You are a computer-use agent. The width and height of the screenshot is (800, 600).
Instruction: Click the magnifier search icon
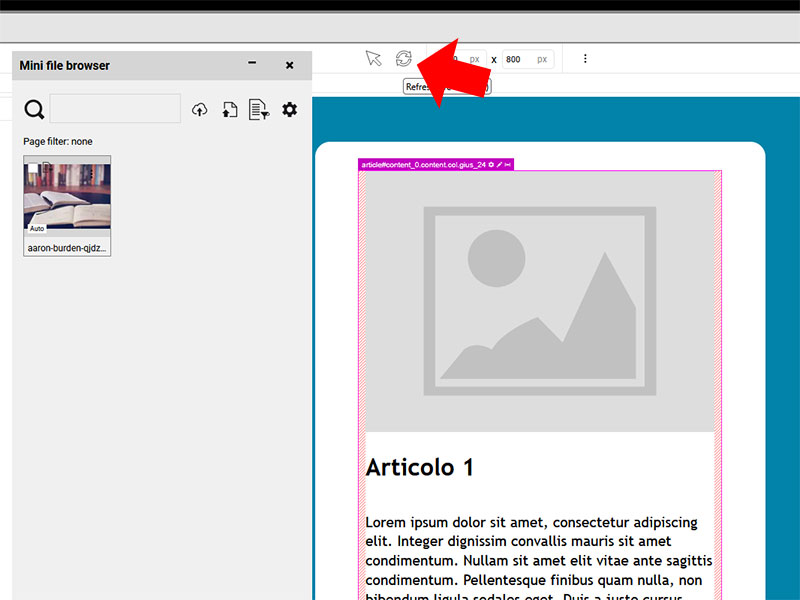pos(34,110)
